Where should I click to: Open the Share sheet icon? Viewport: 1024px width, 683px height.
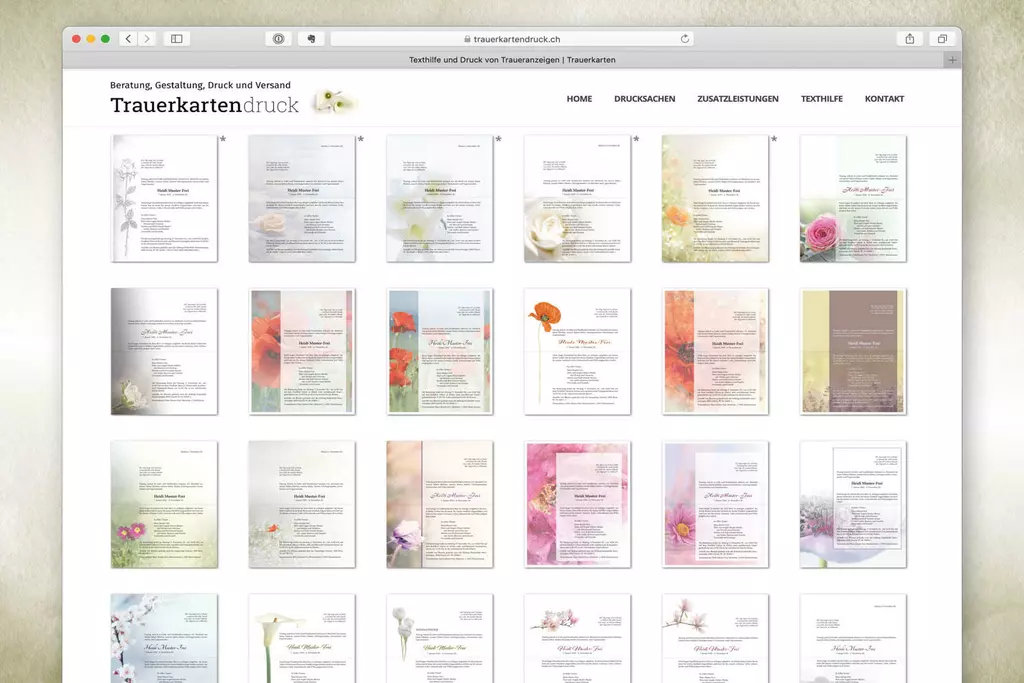(x=910, y=39)
